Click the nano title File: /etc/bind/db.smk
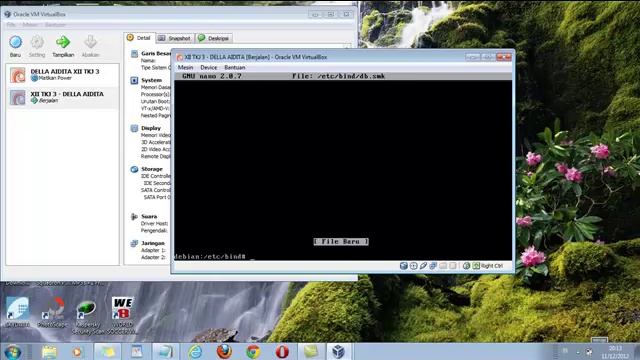Image resolution: width=640 pixels, height=360 pixels. pos(338,76)
